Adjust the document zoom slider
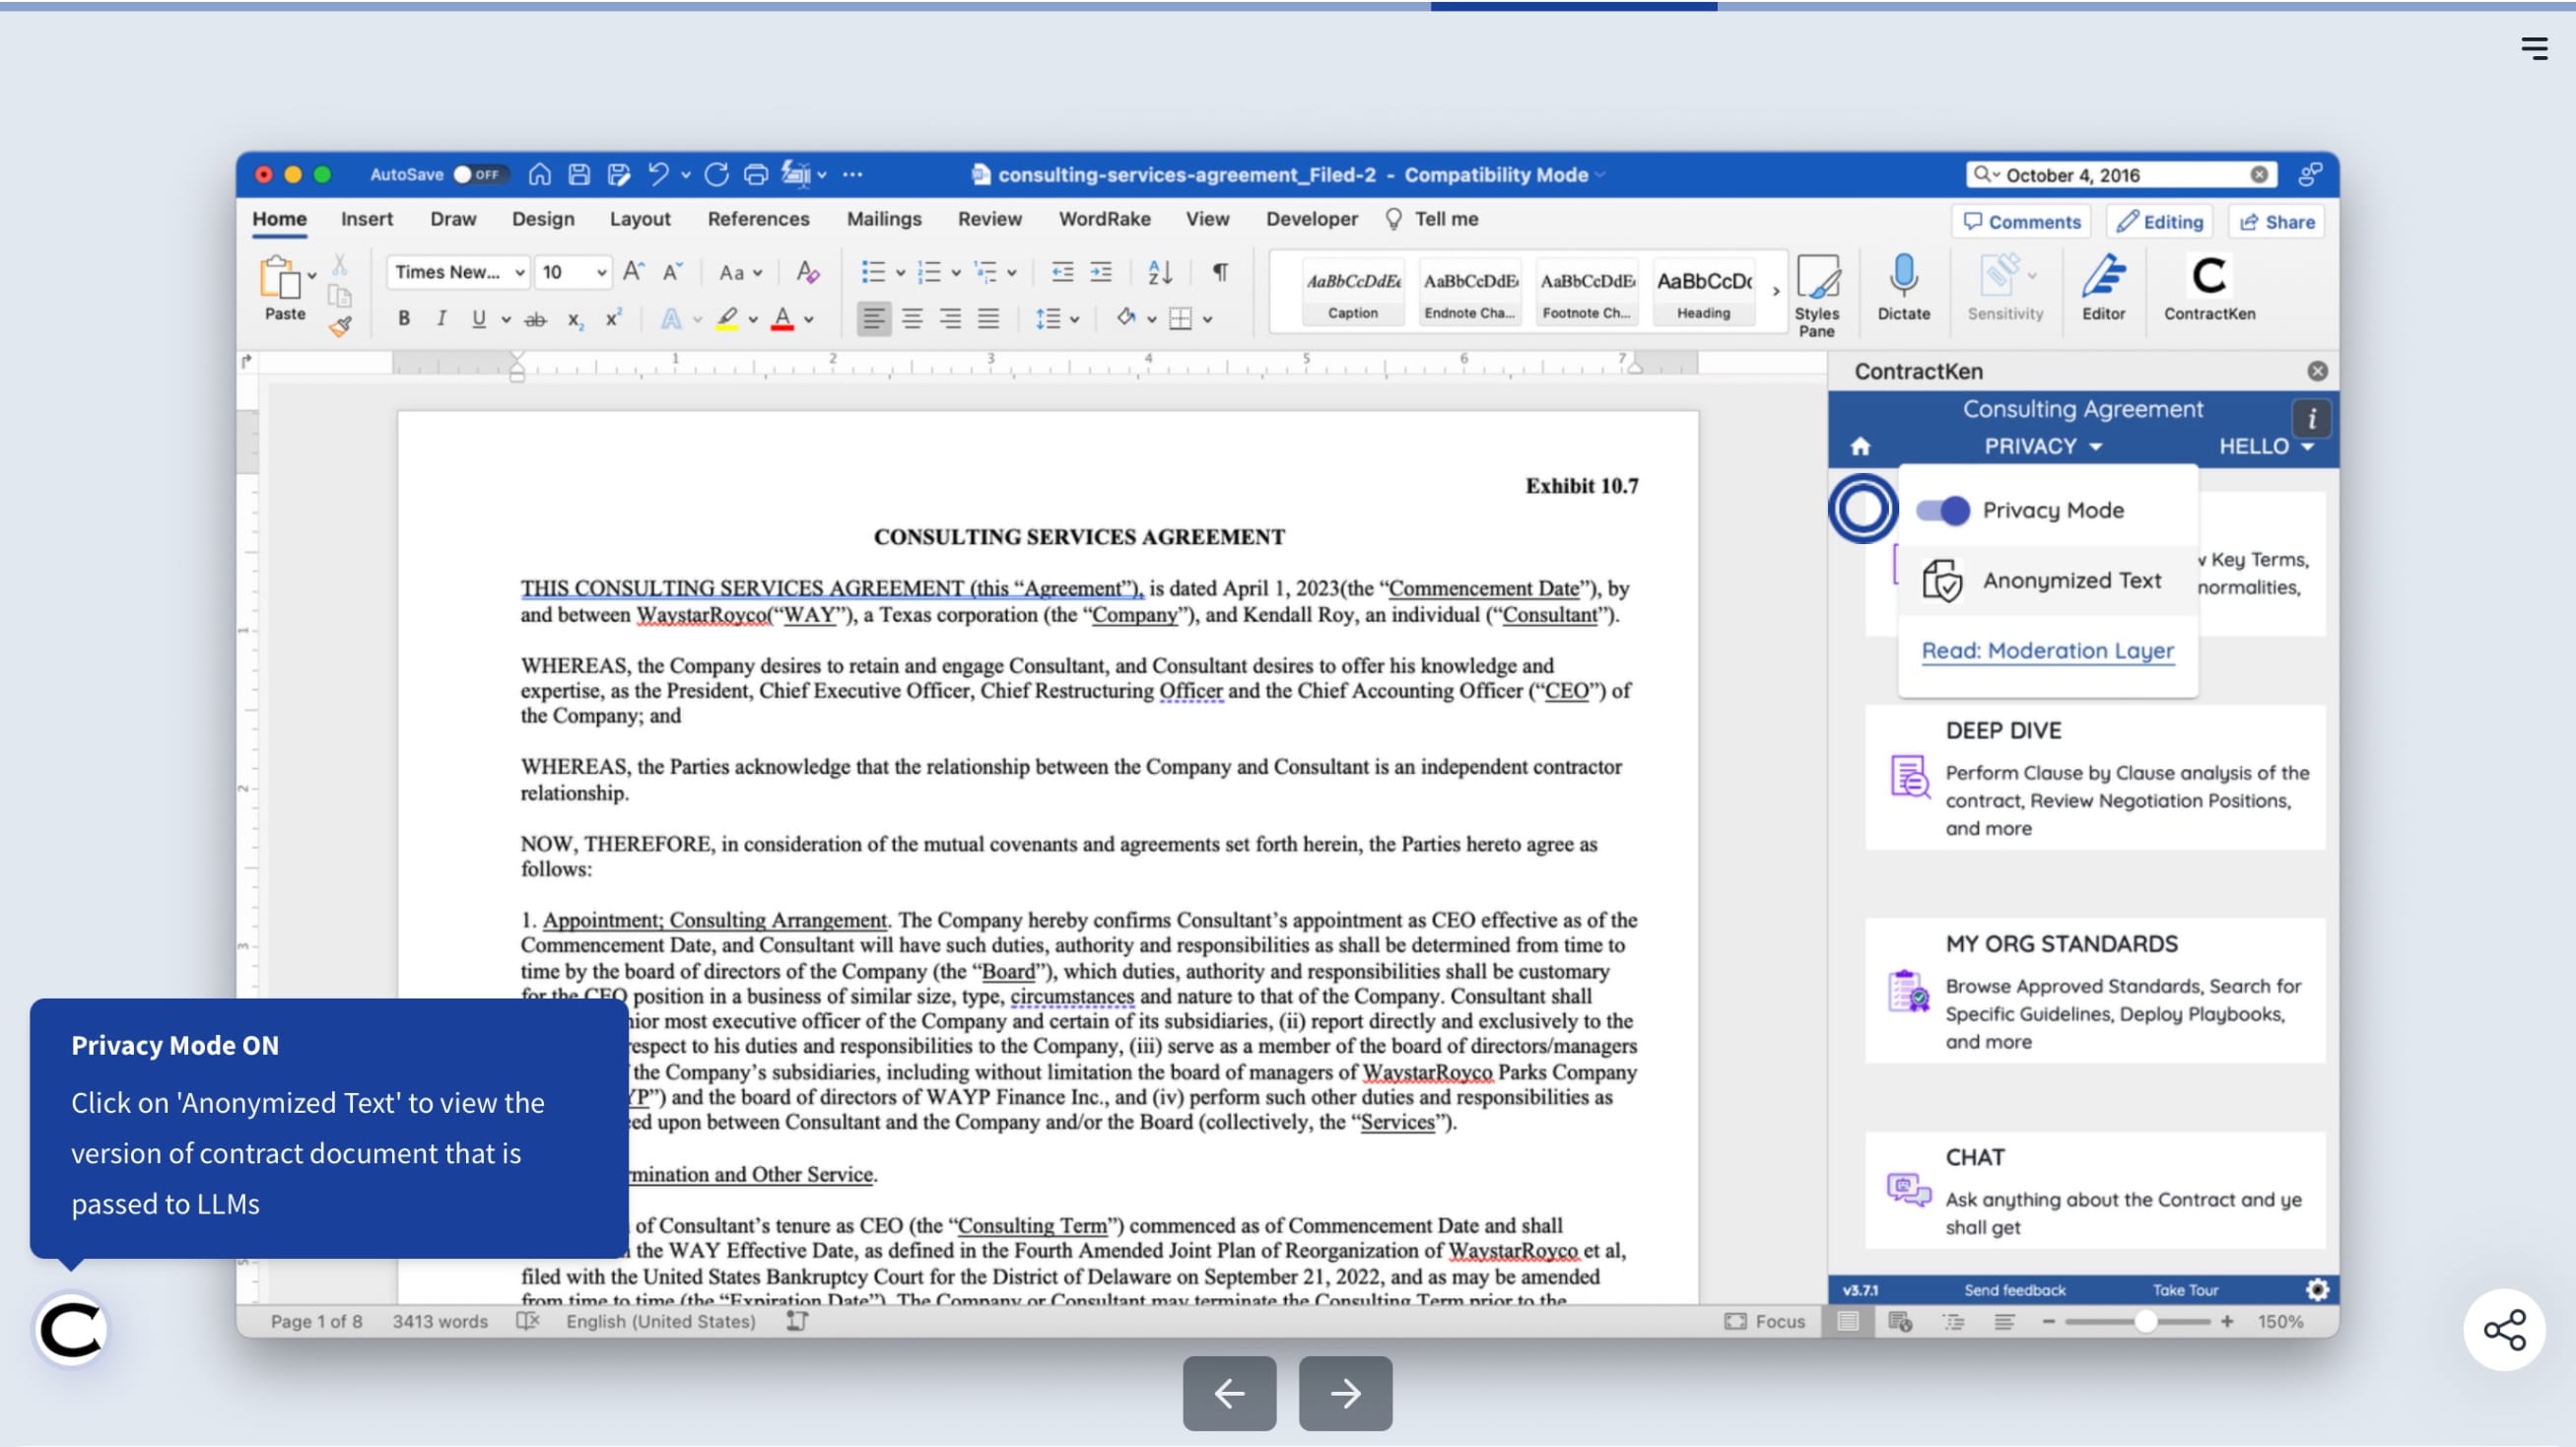The image size is (2576, 1447). [x=2144, y=1322]
